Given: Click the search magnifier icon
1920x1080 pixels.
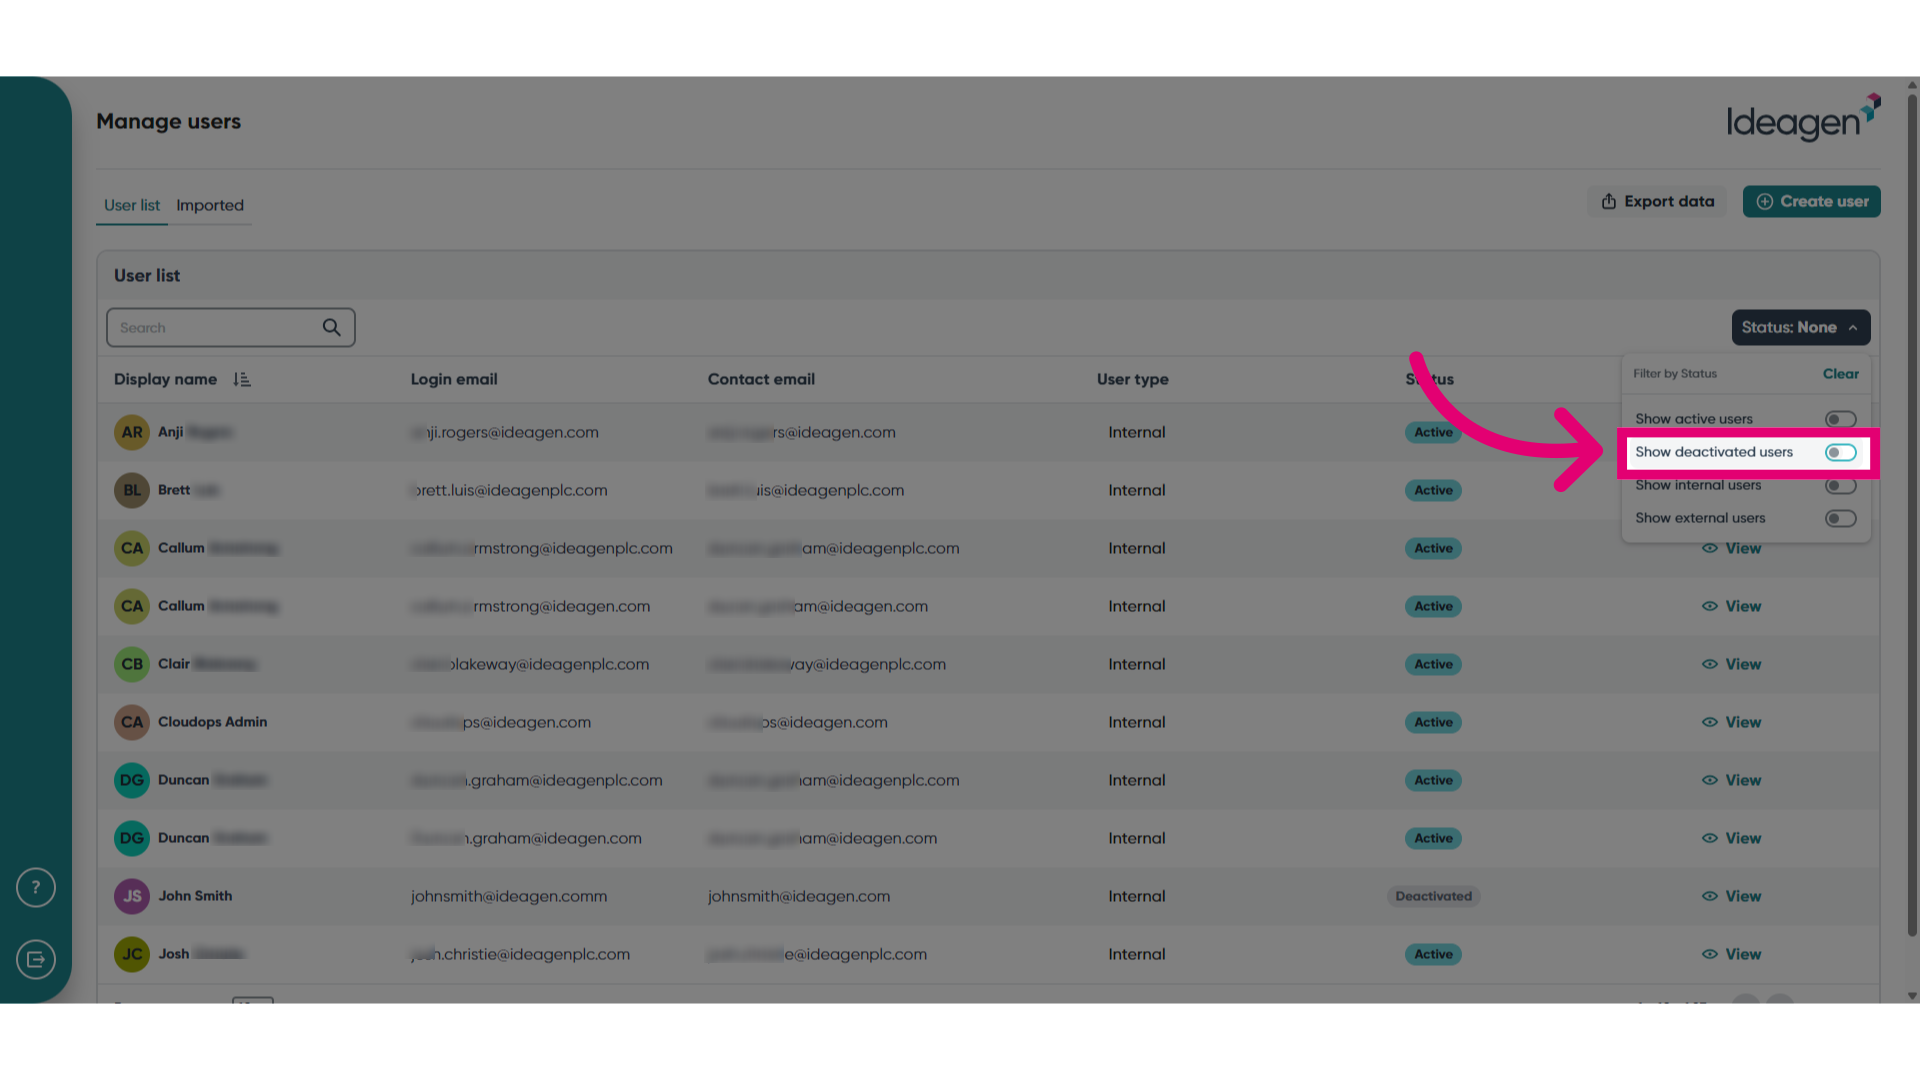Looking at the screenshot, I should coord(332,327).
